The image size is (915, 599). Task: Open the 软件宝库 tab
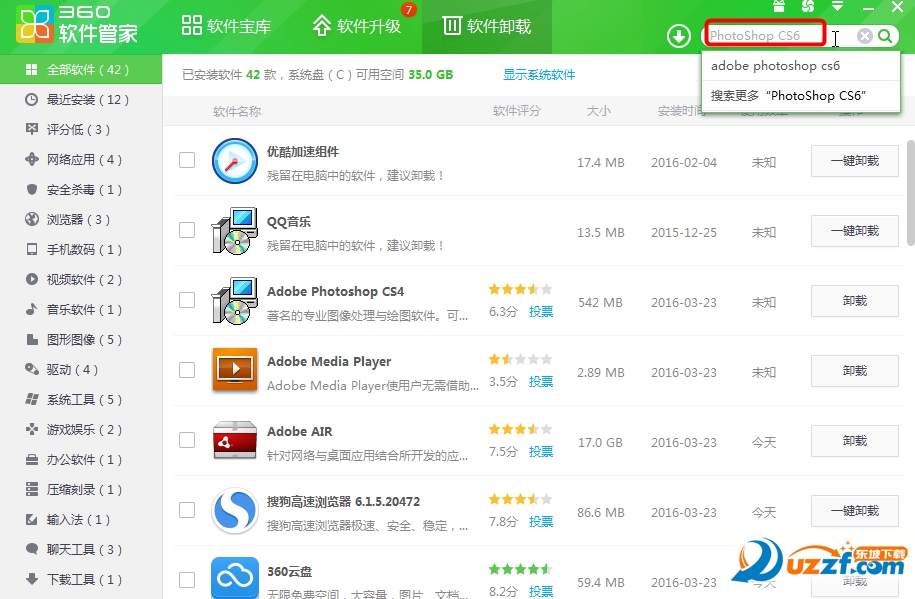pos(227,26)
